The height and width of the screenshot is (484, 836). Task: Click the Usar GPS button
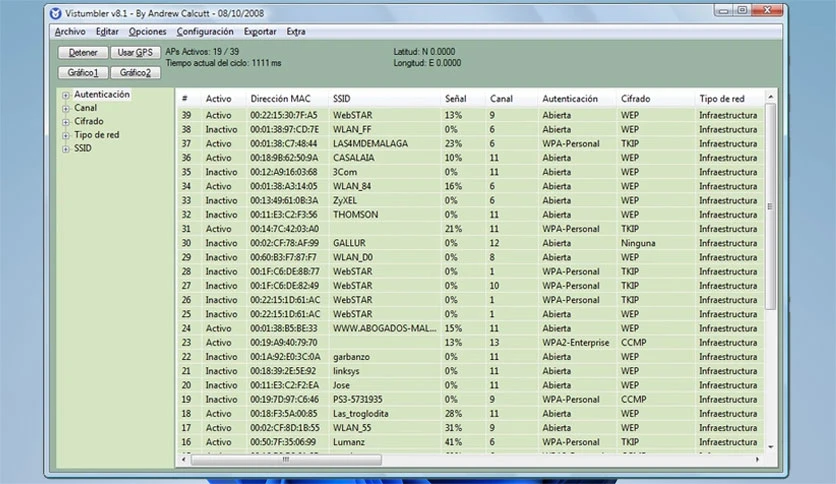[x=135, y=52]
